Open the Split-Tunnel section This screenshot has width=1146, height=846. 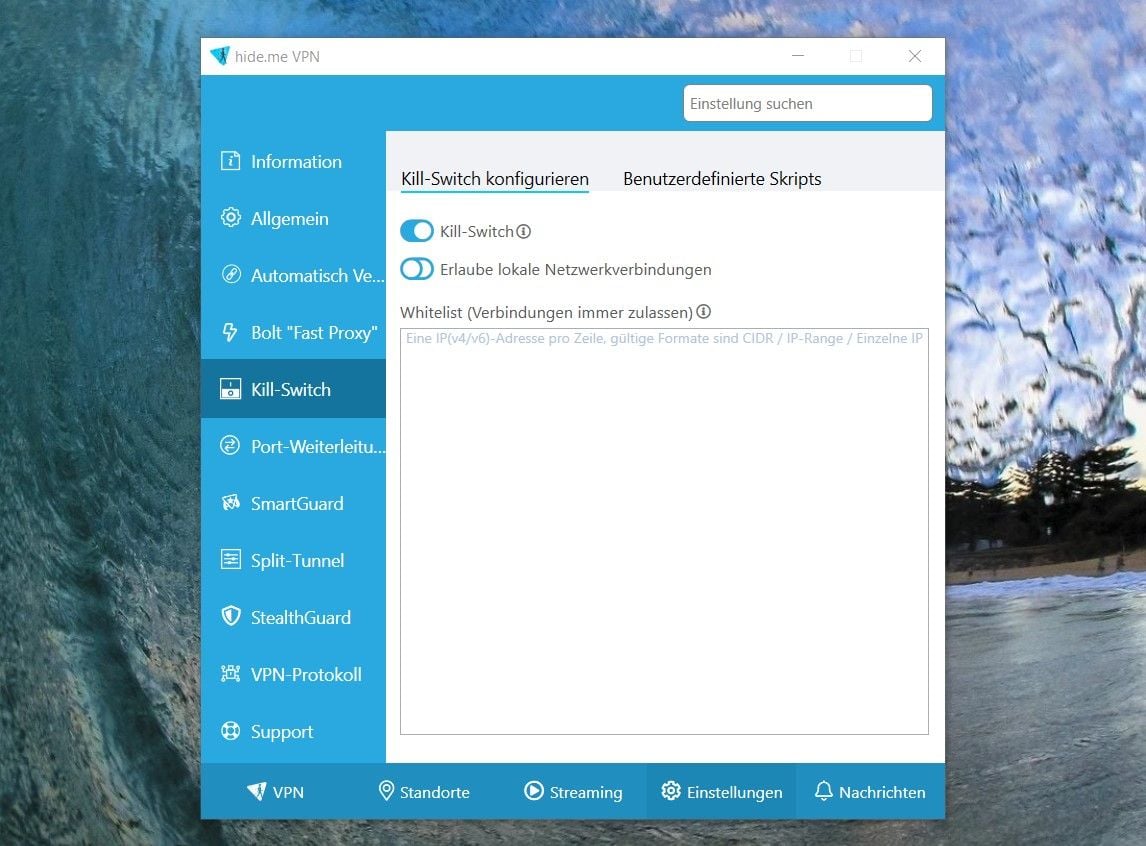pyautogui.click(x=293, y=560)
